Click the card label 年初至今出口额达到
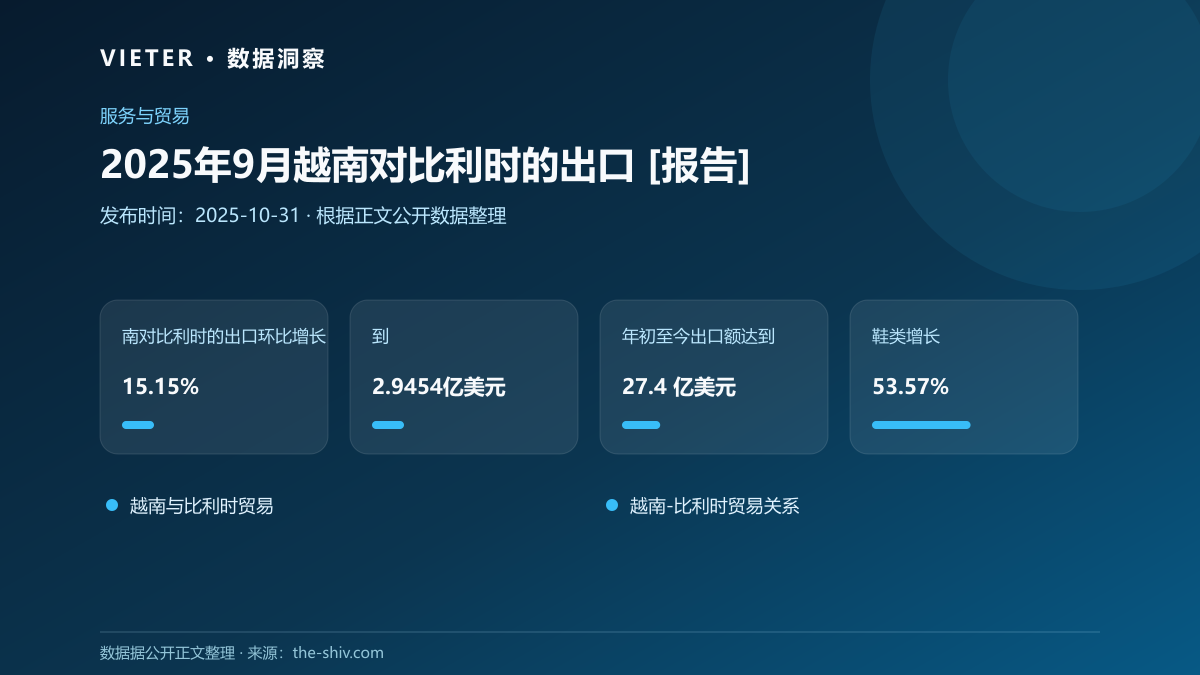1200x675 pixels. [698, 336]
